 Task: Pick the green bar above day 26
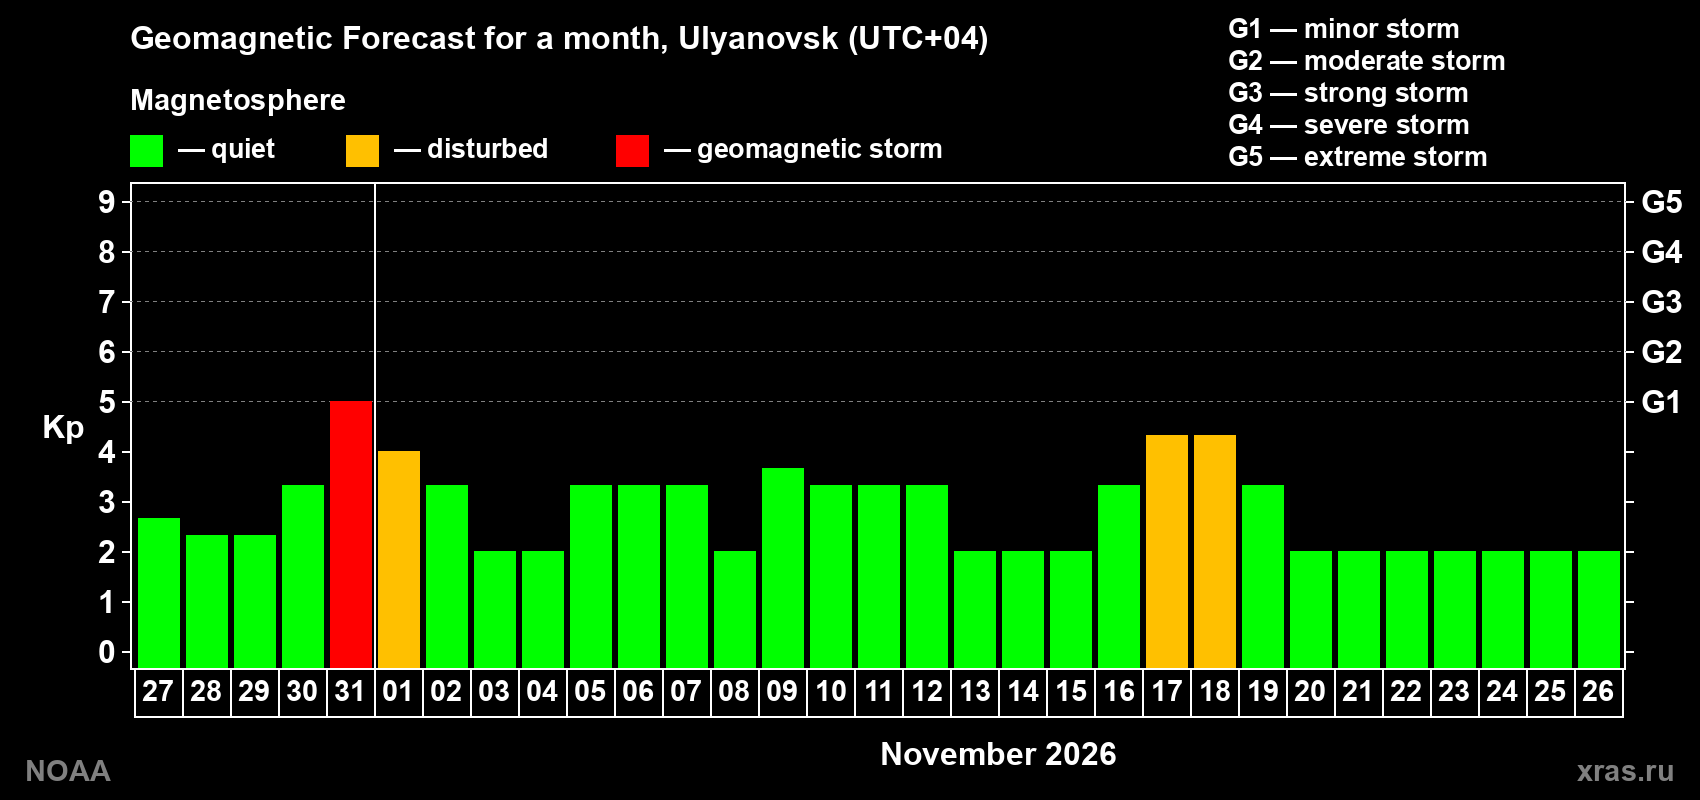(x=1599, y=610)
